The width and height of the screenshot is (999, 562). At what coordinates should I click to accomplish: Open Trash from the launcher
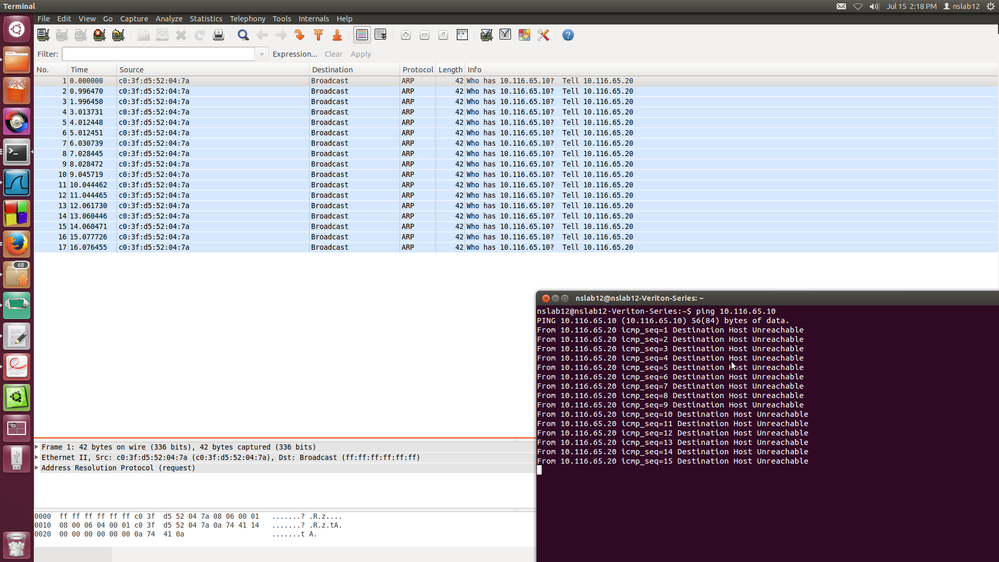(x=17, y=545)
